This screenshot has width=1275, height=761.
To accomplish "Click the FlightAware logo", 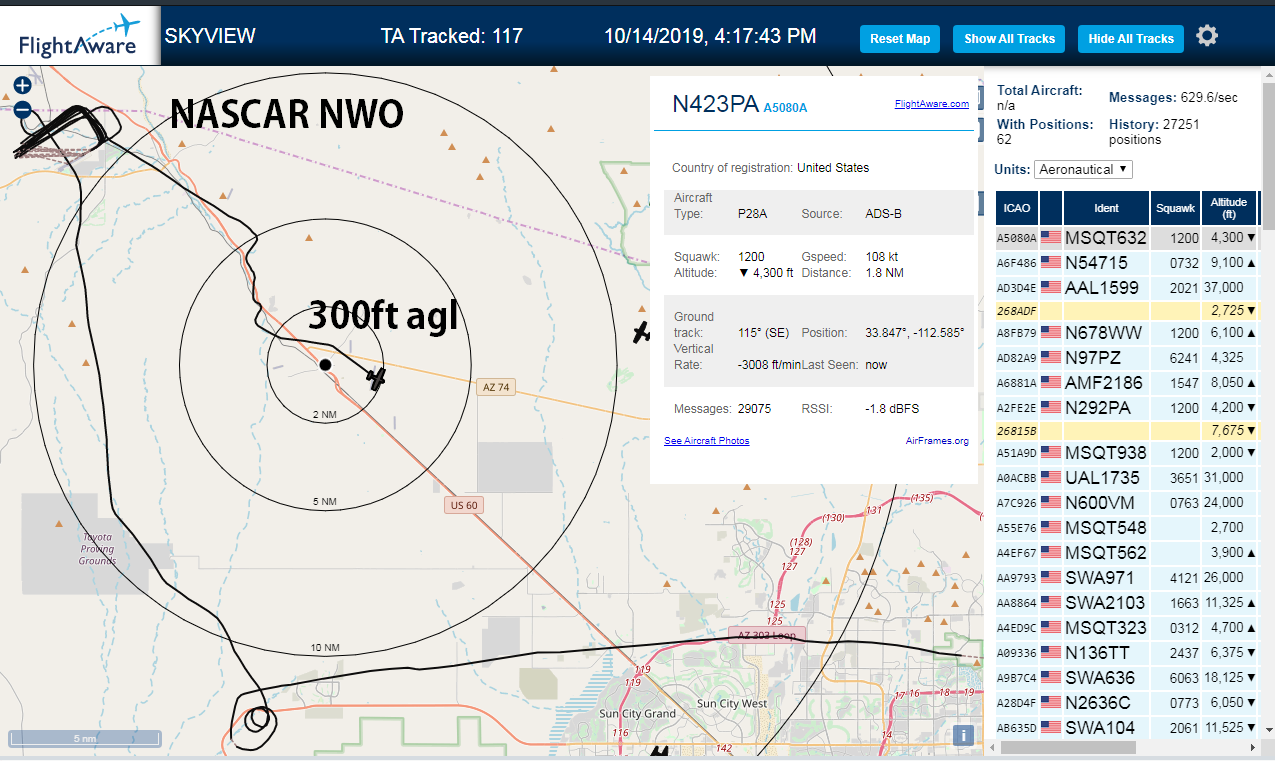I will click(80, 36).
